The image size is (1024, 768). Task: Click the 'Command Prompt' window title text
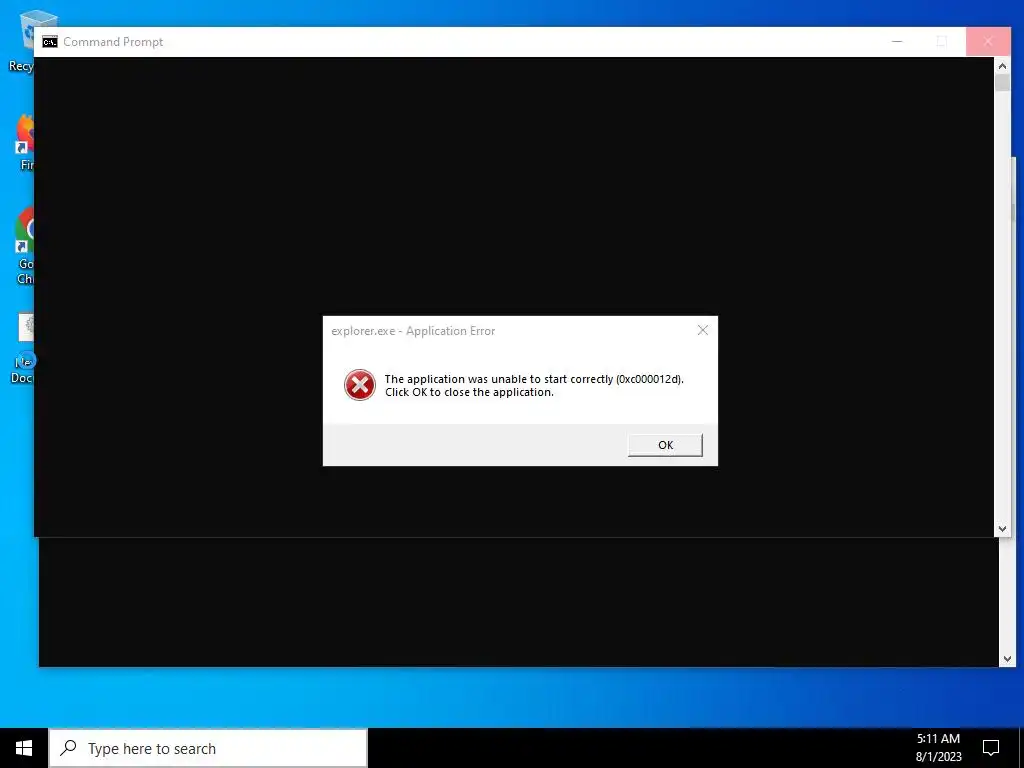pyautogui.click(x=113, y=42)
